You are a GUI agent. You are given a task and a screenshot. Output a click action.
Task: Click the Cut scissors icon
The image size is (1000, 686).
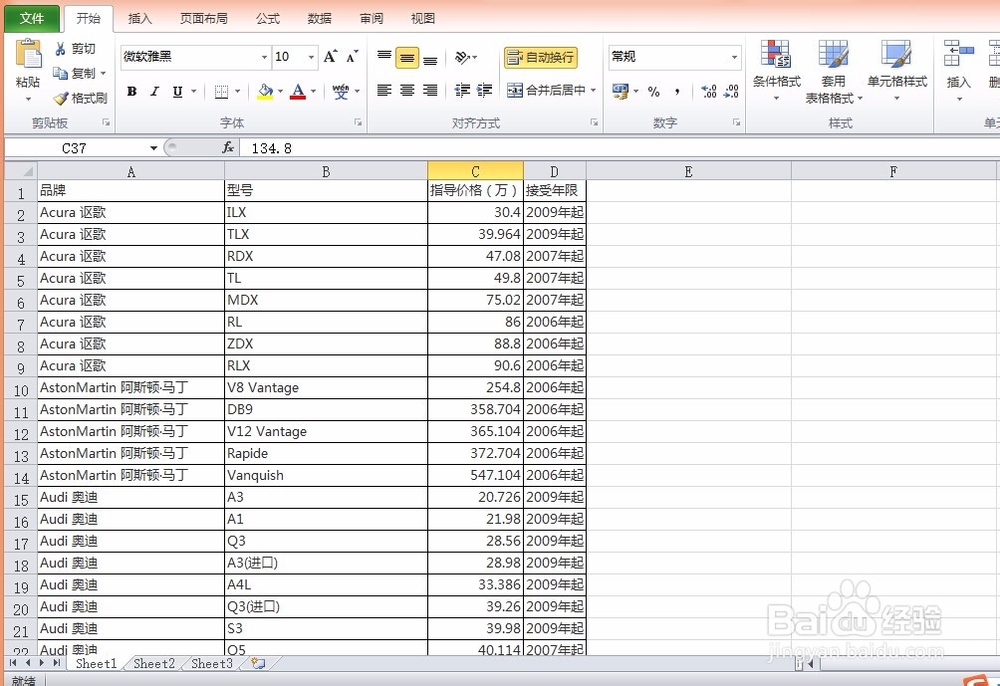point(61,49)
